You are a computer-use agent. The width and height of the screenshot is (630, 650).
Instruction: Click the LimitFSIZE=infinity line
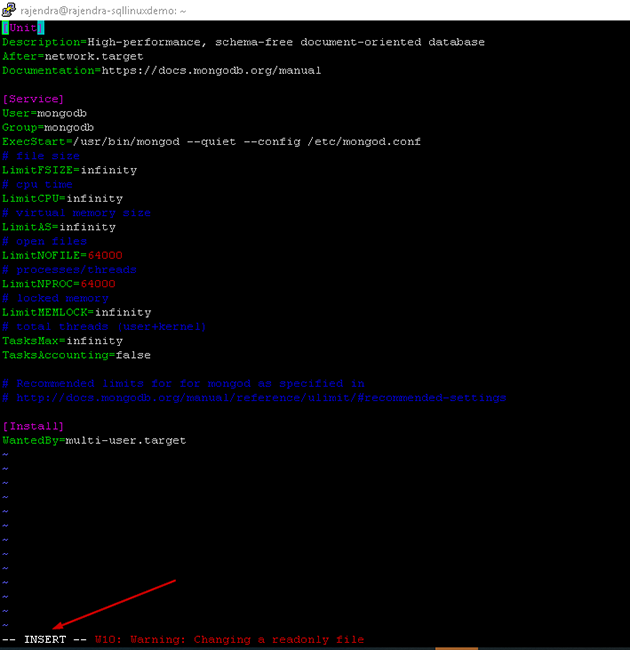tap(69, 170)
